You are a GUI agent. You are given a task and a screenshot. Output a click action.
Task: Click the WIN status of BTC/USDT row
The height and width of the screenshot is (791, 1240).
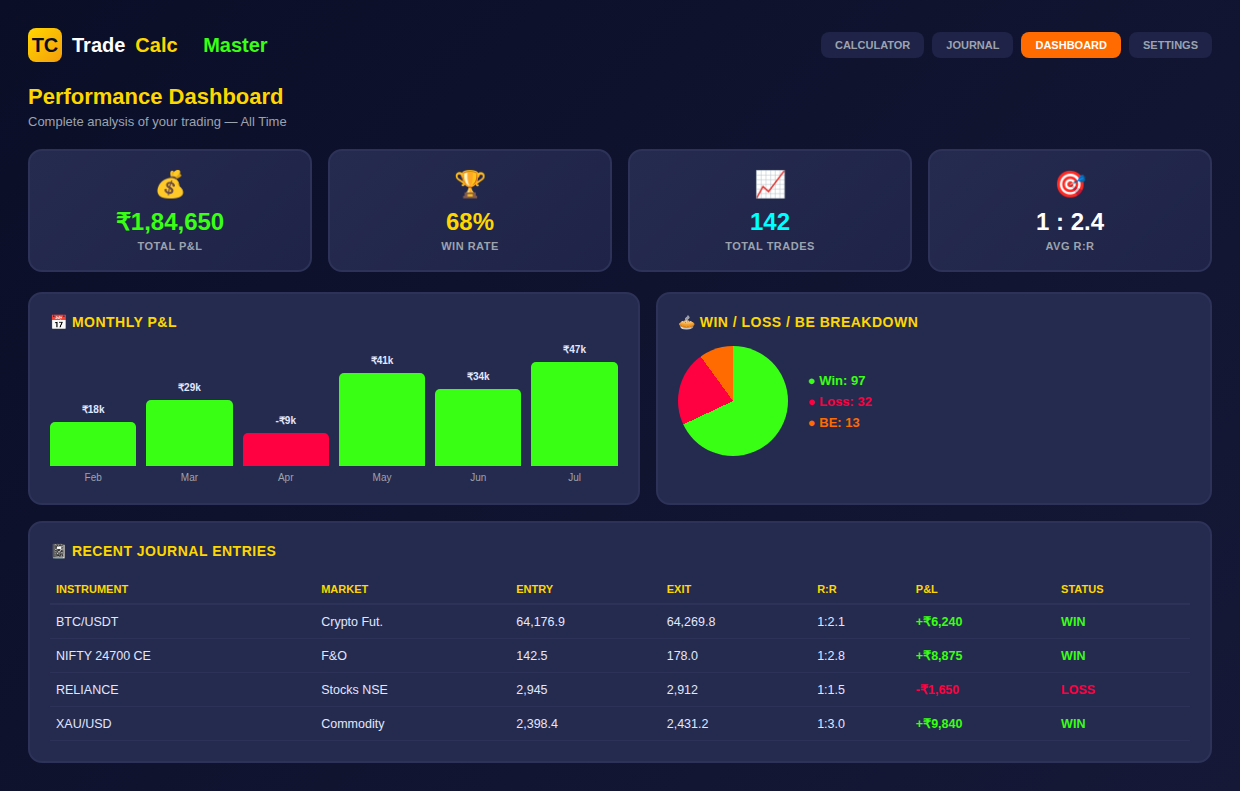[1073, 622]
